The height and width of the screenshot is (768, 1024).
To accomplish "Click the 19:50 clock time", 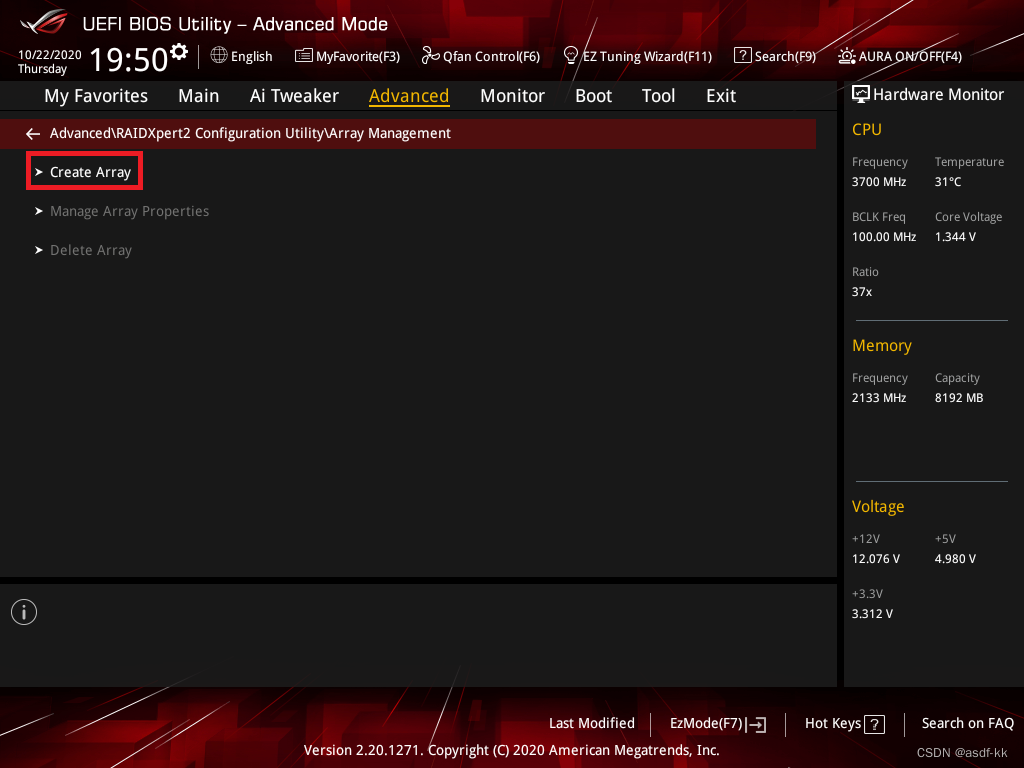I will 129,60.
